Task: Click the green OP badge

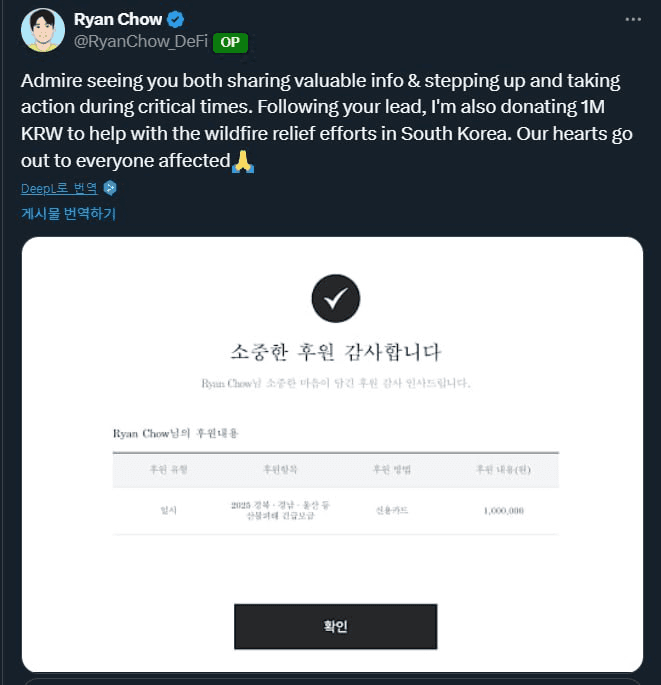Action: [x=230, y=42]
